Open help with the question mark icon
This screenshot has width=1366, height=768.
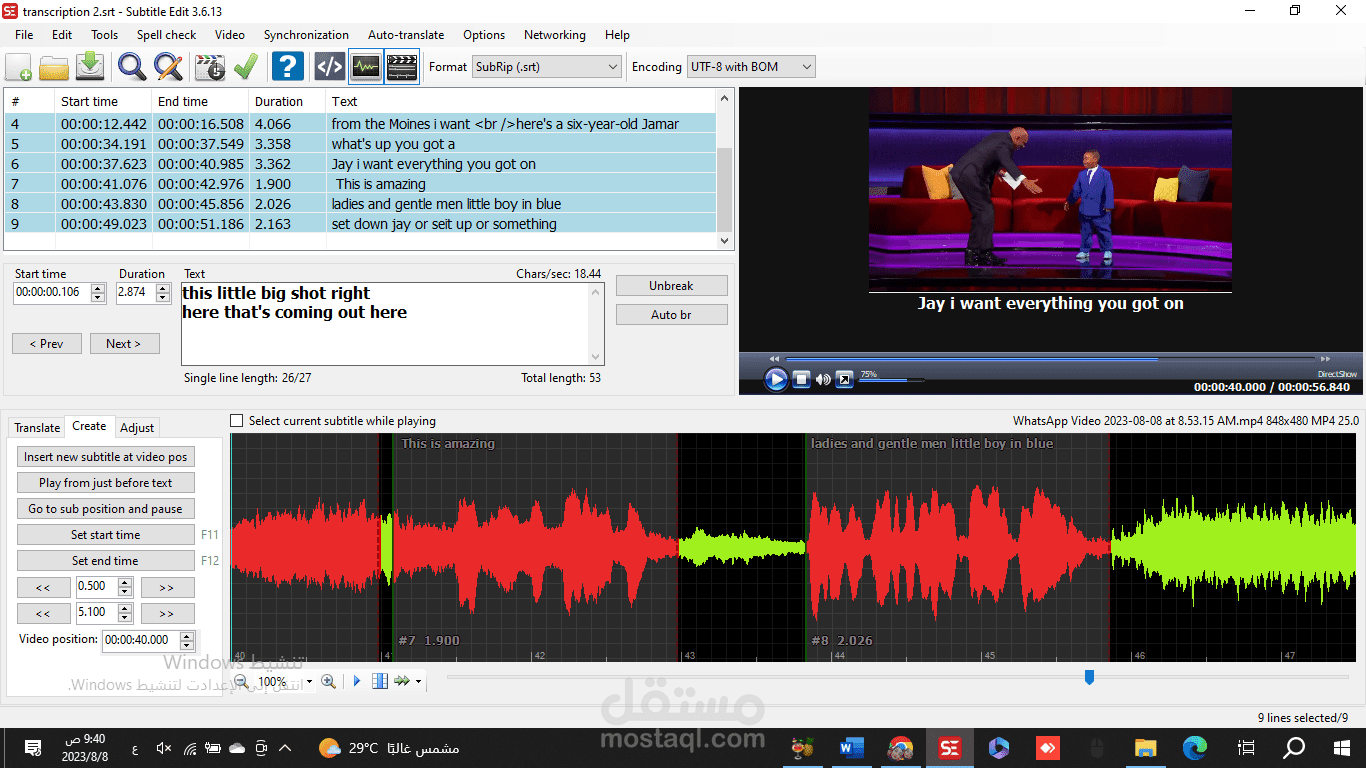coord(287,67)
